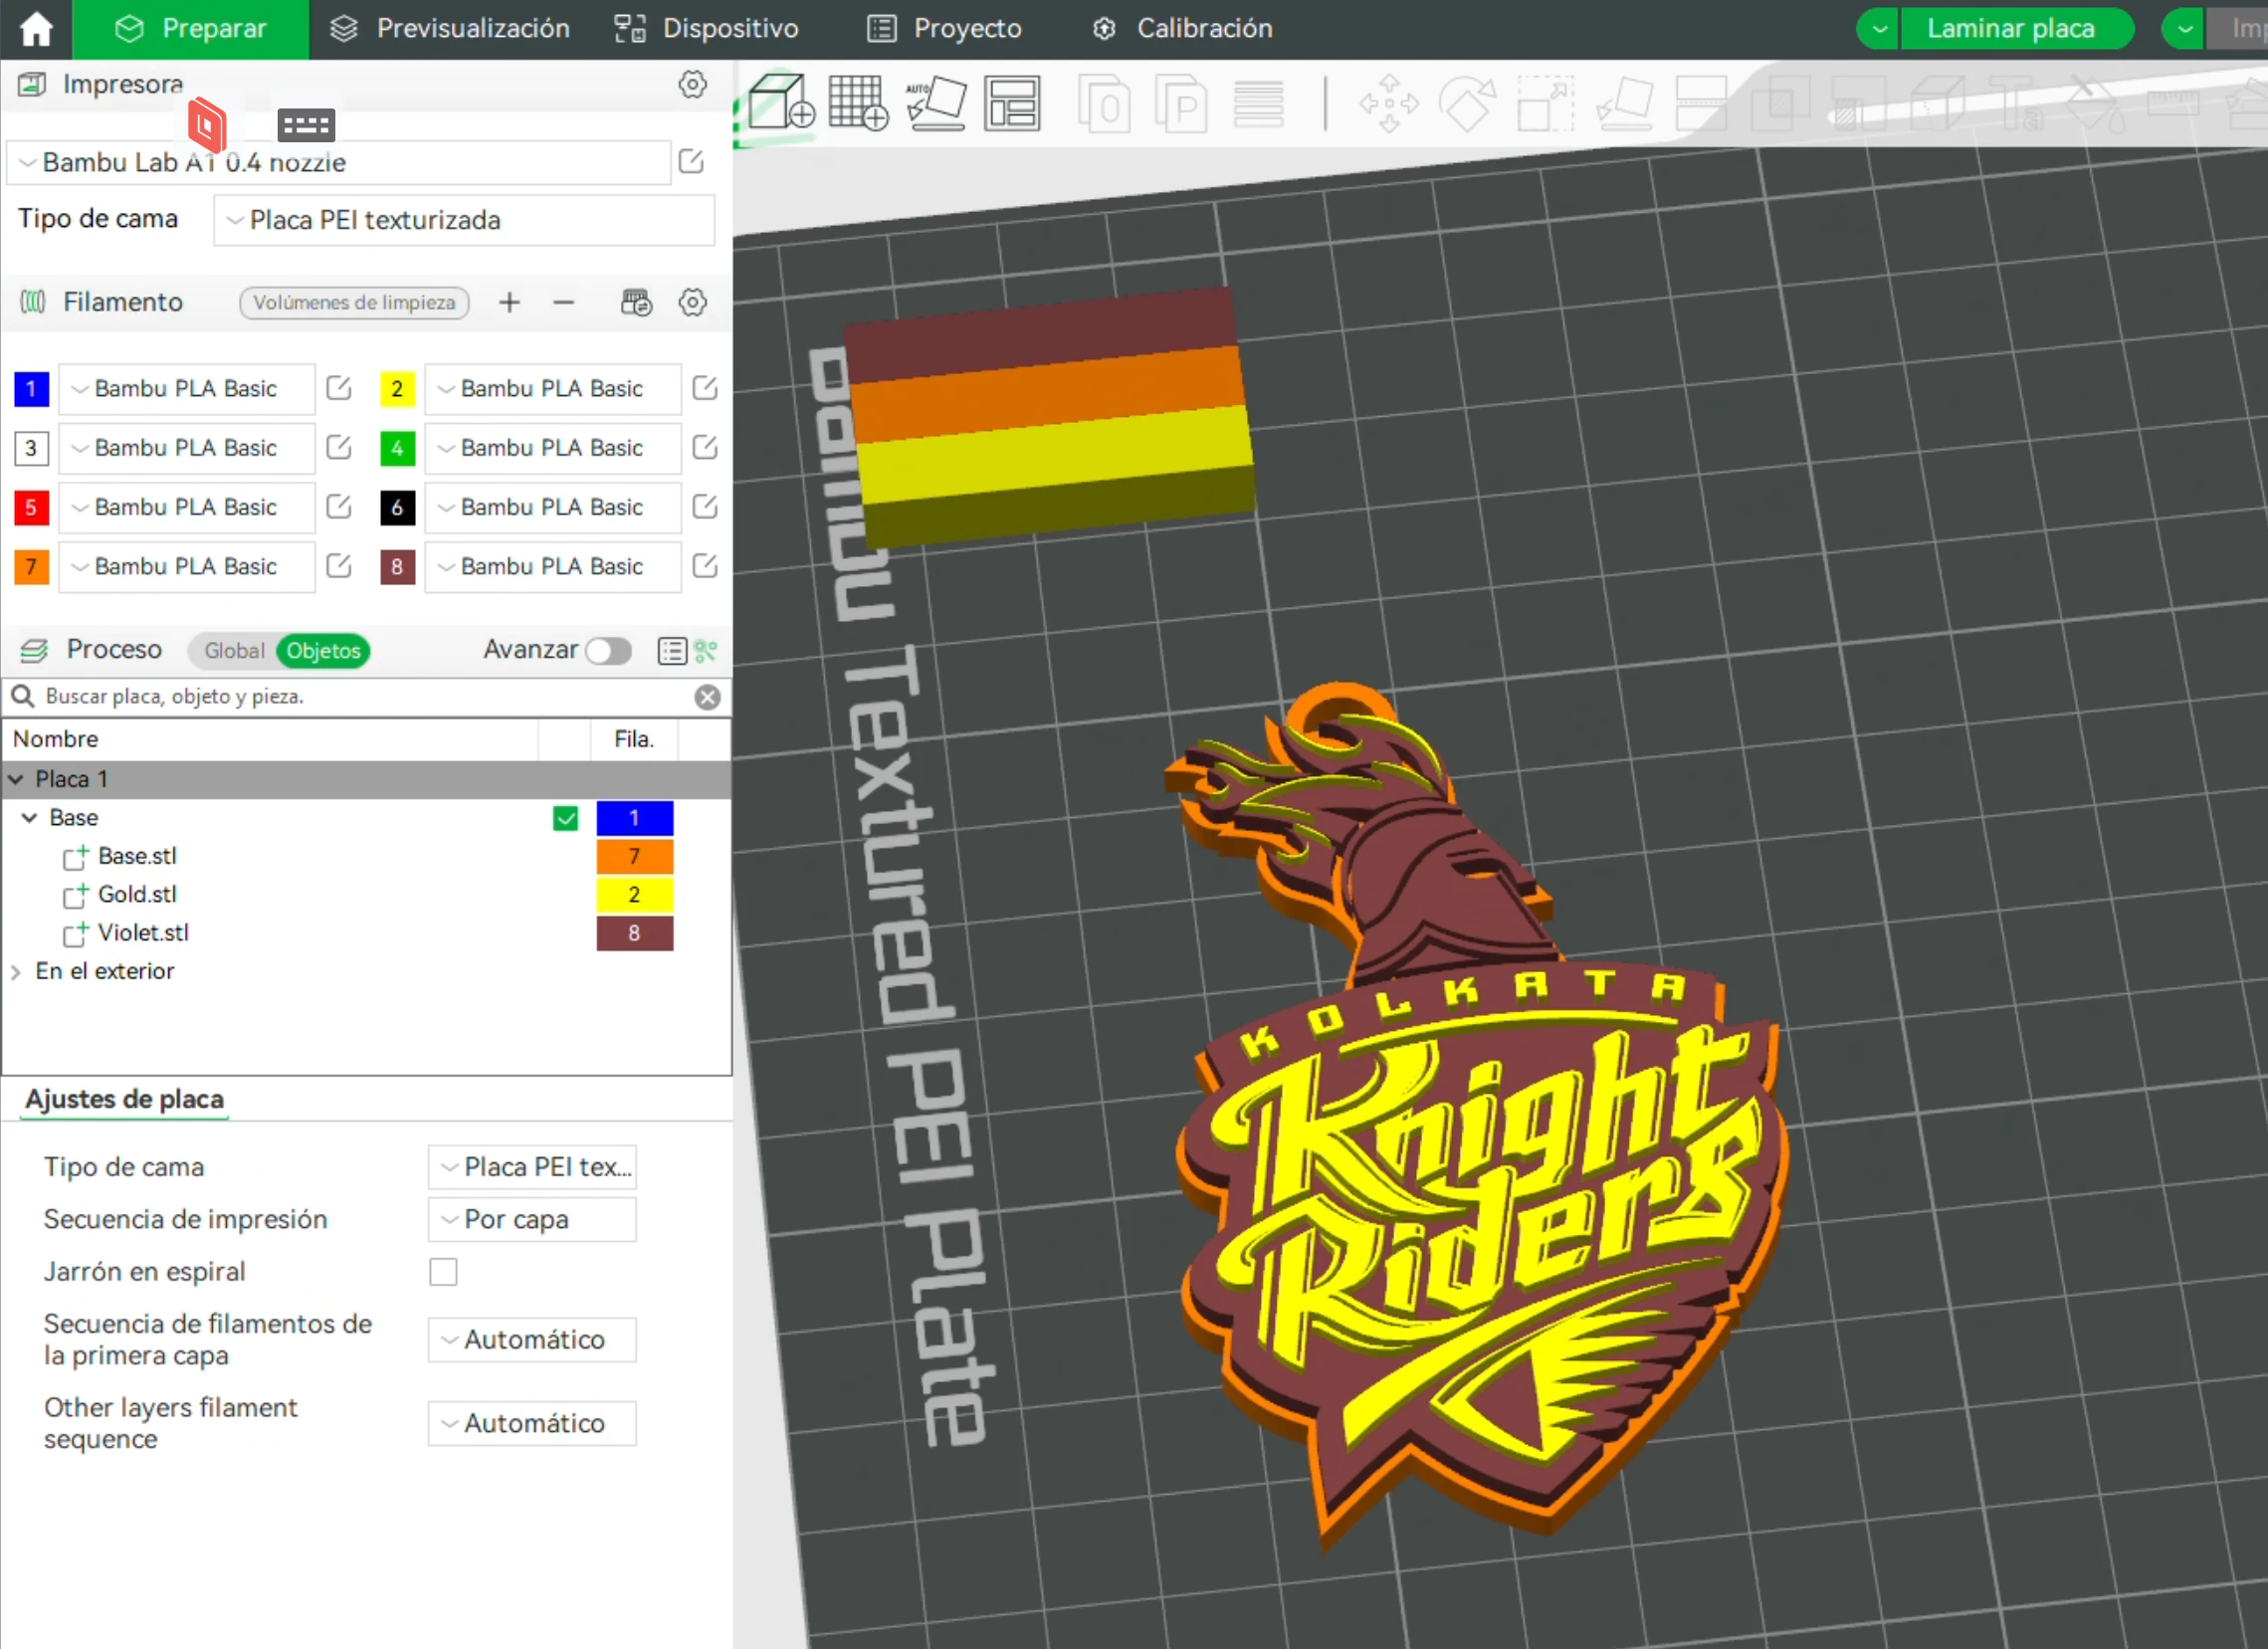This screenshot has width=2268, height=1649.
Task: Clear the object search field
Action: coord(707,697)
